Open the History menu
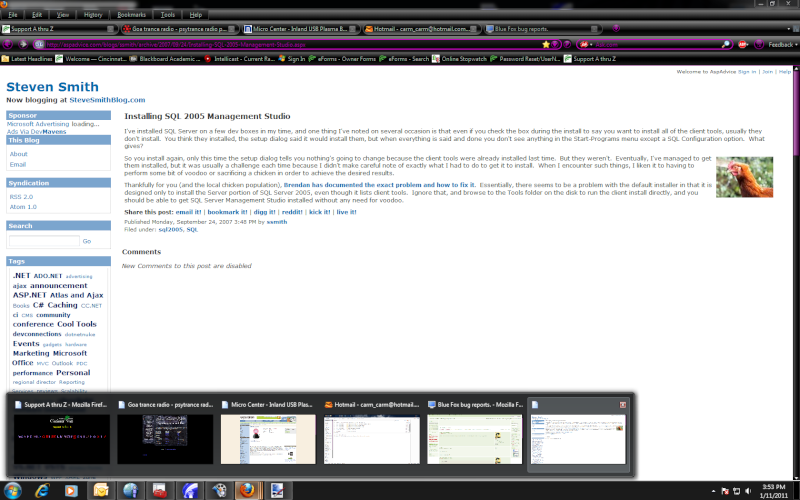 click(x=93, y=15)
